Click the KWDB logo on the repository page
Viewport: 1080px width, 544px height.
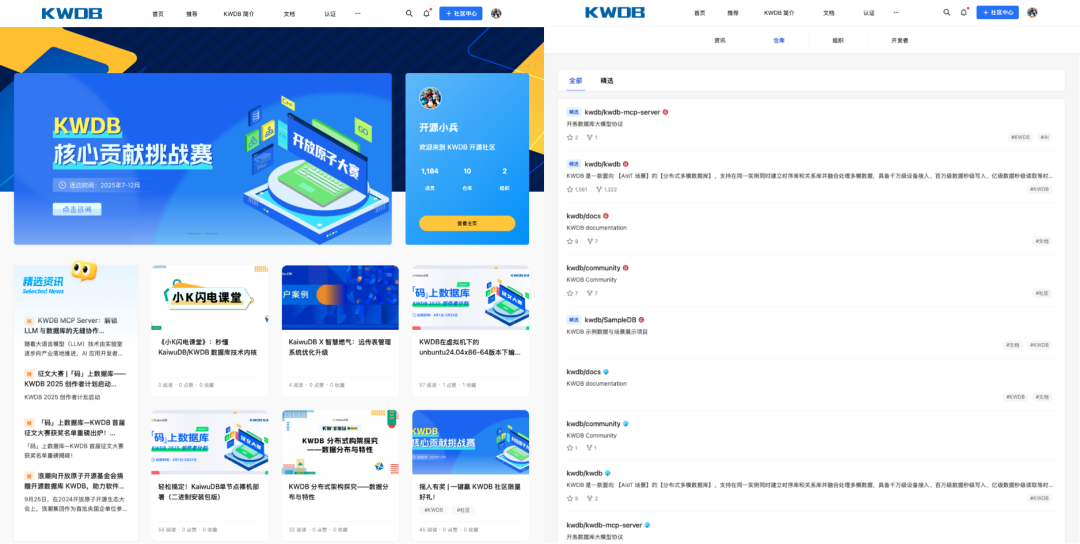pos(615,12)
